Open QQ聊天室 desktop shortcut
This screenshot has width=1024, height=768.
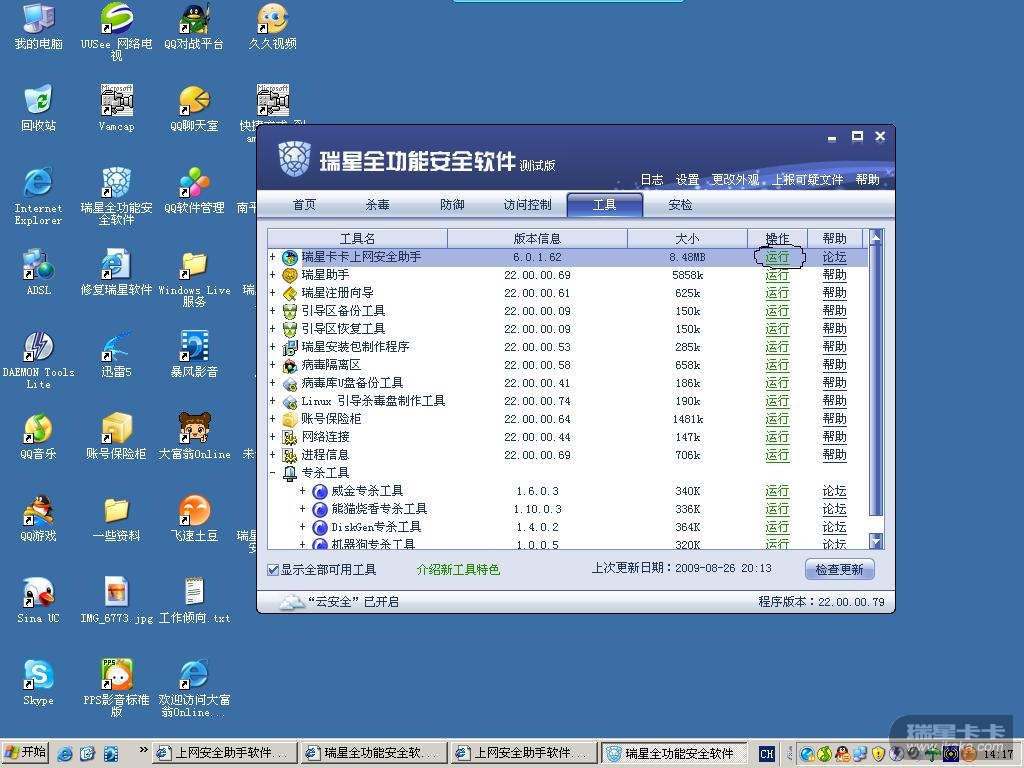194,108
